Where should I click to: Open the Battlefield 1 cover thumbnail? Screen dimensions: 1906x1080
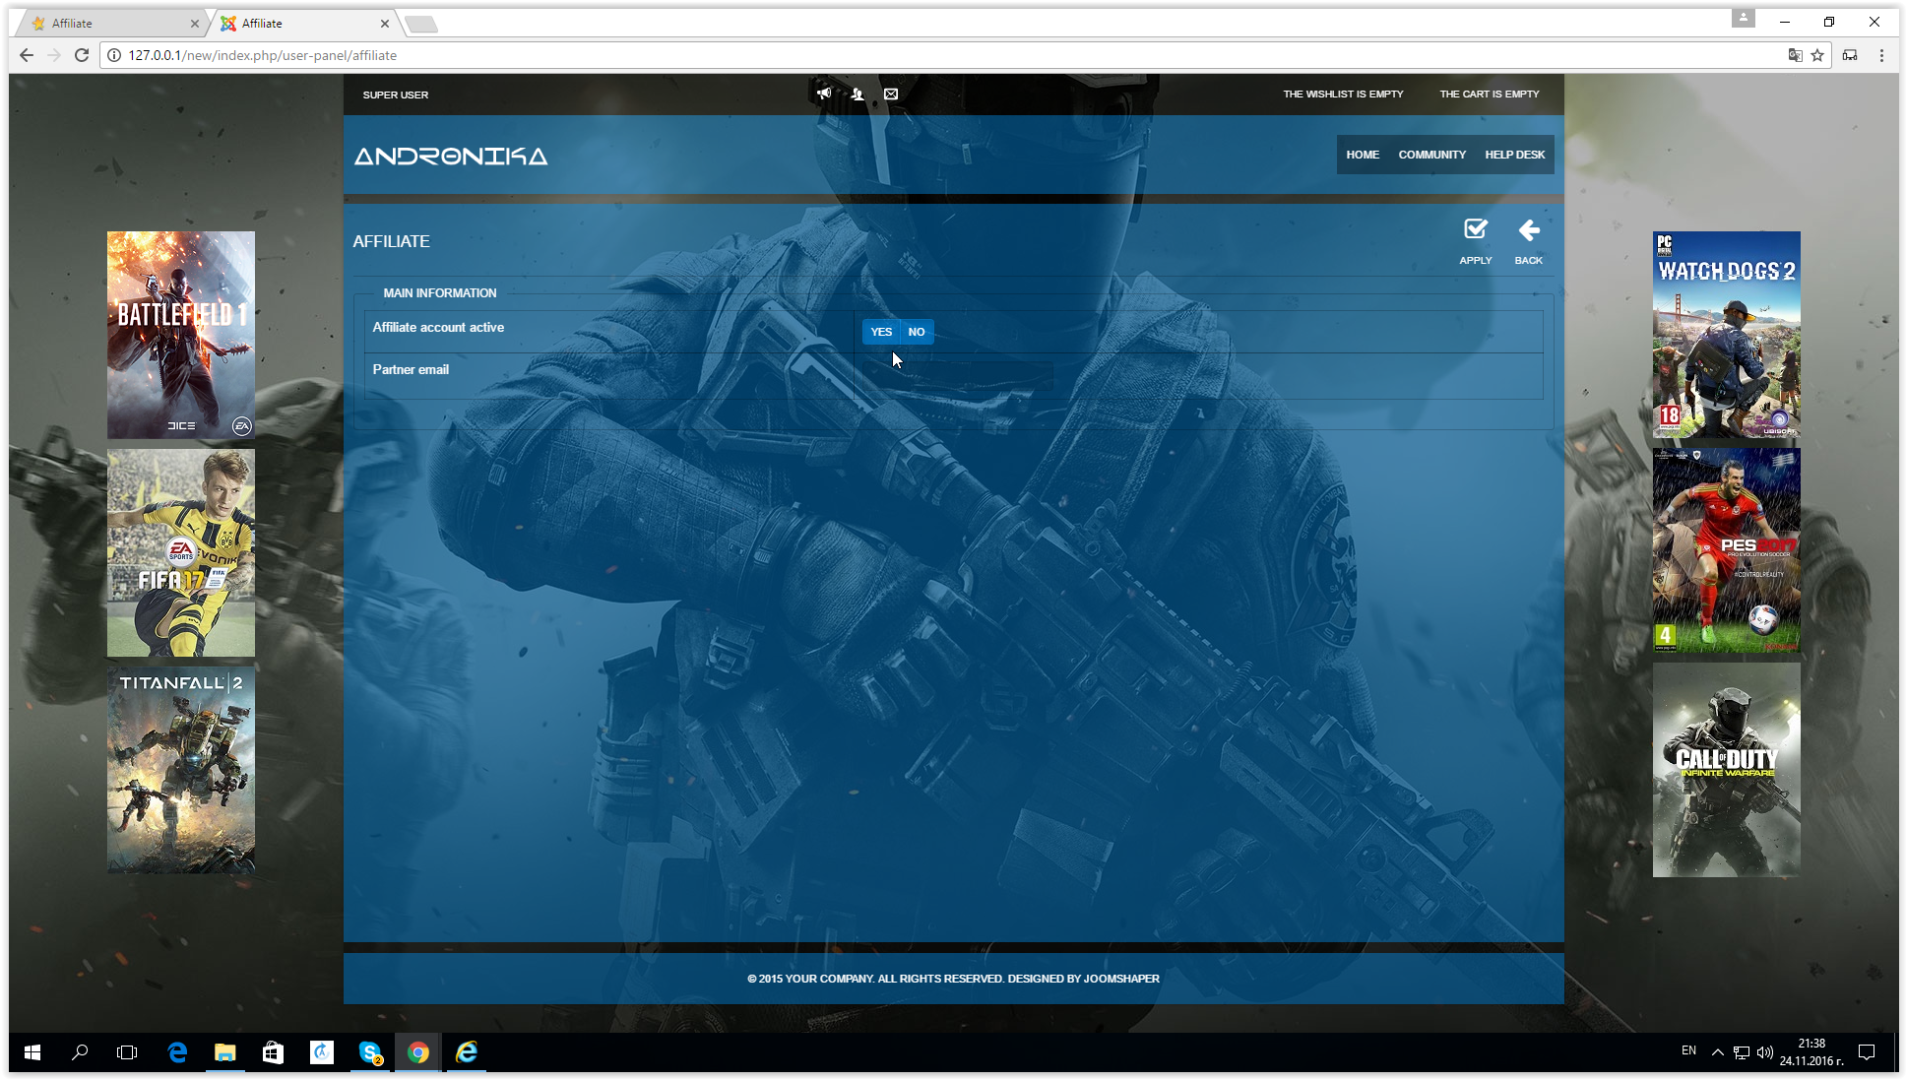coord(181,335)
